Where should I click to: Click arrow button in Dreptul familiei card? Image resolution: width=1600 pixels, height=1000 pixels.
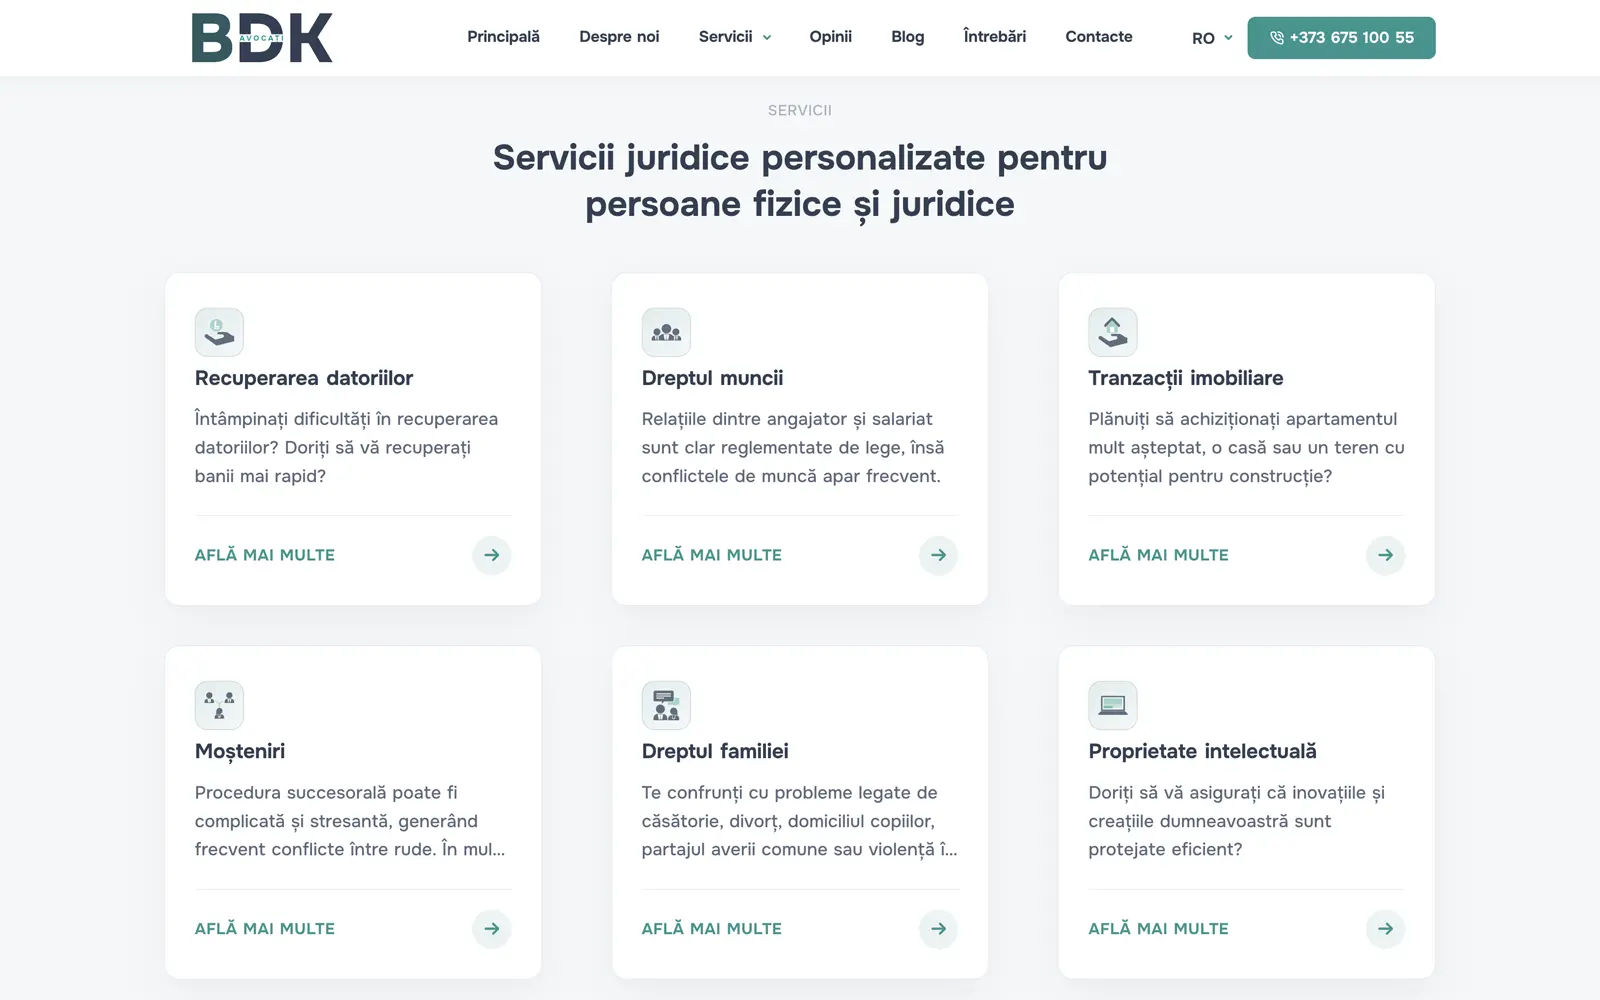point(939,929)
